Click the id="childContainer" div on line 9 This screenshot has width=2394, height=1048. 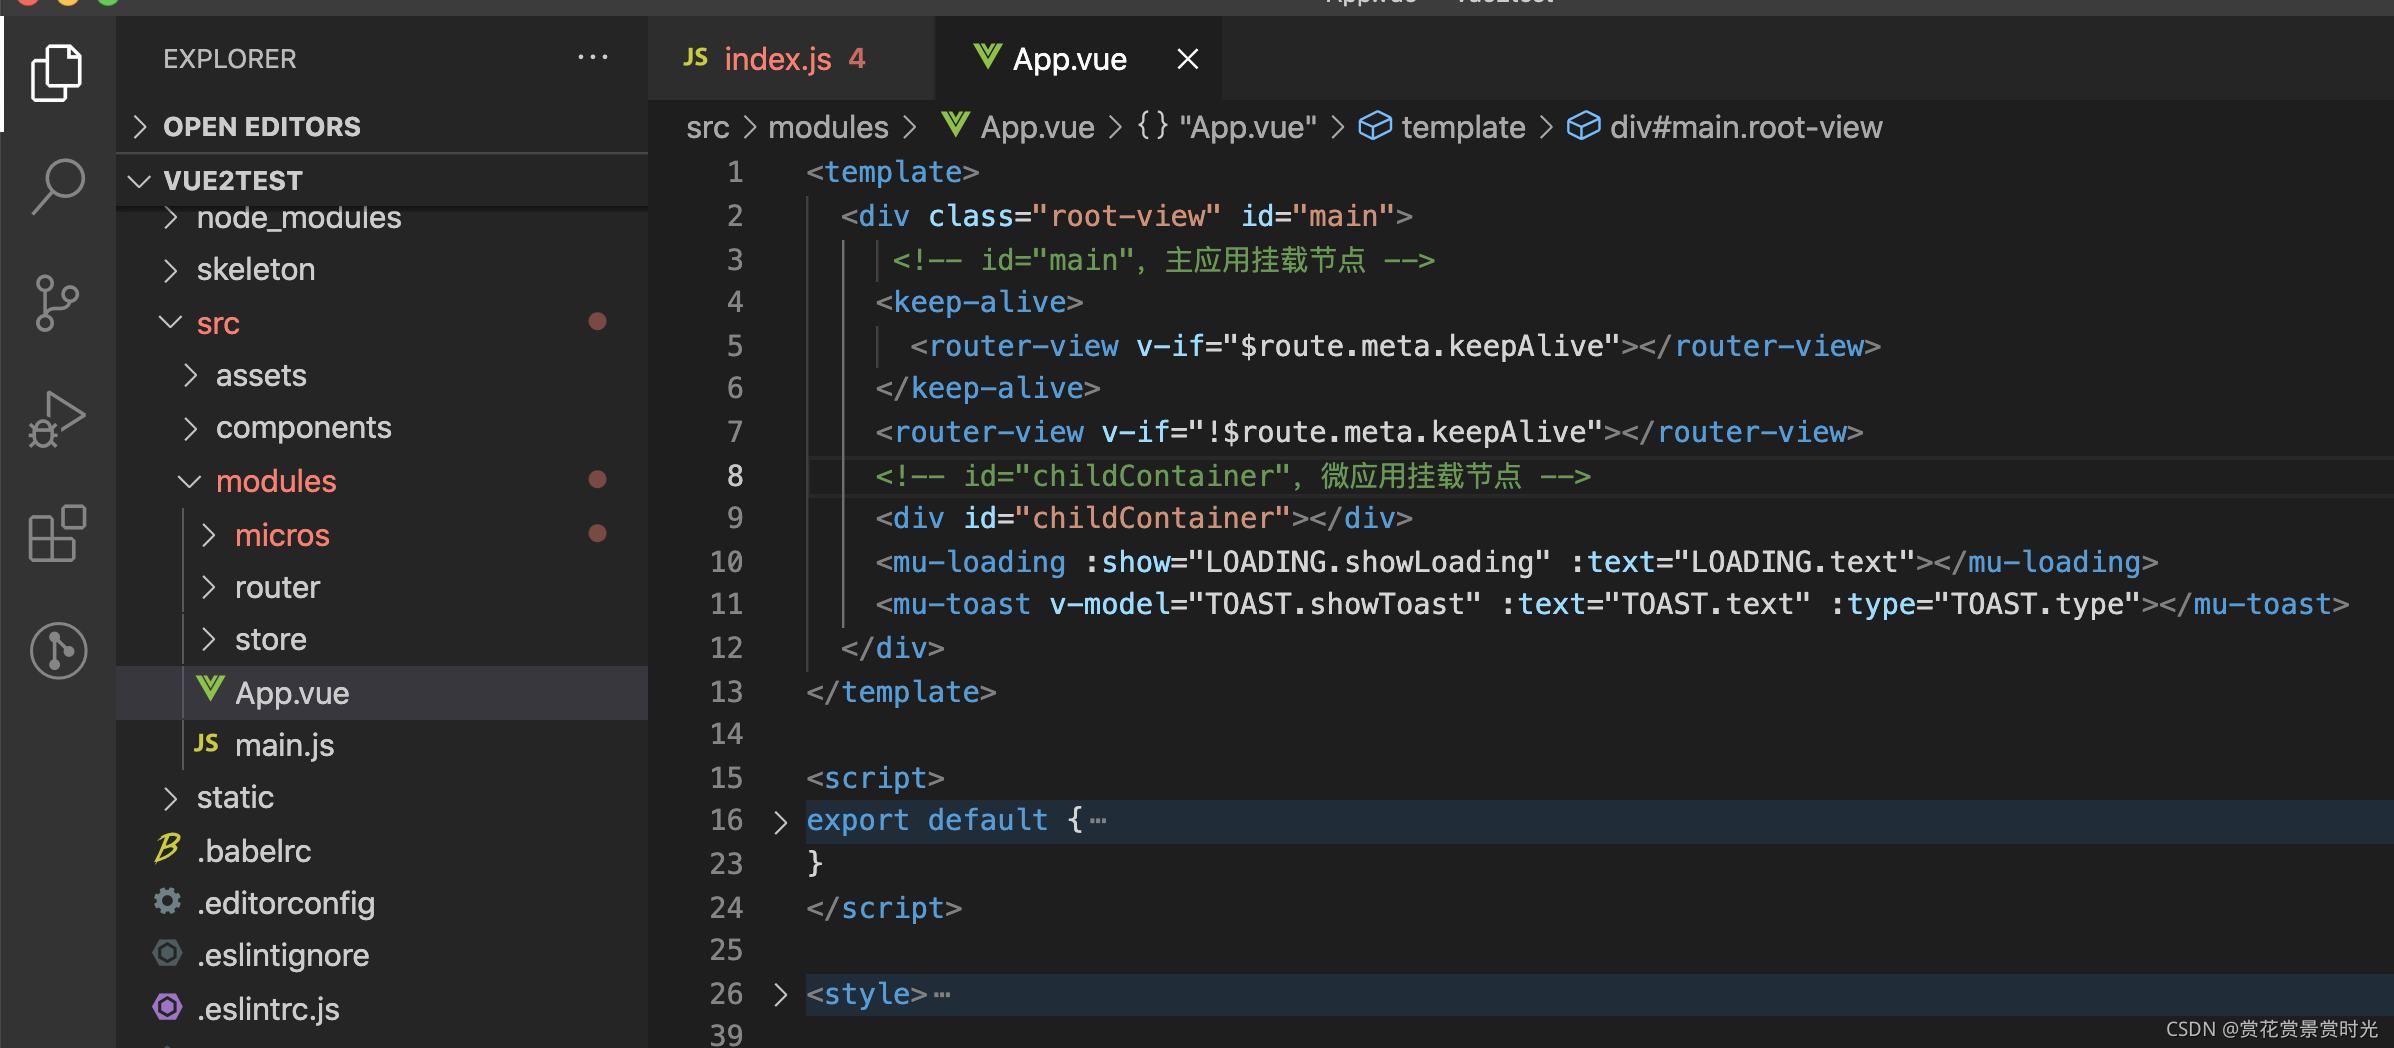coord(1144,518)
